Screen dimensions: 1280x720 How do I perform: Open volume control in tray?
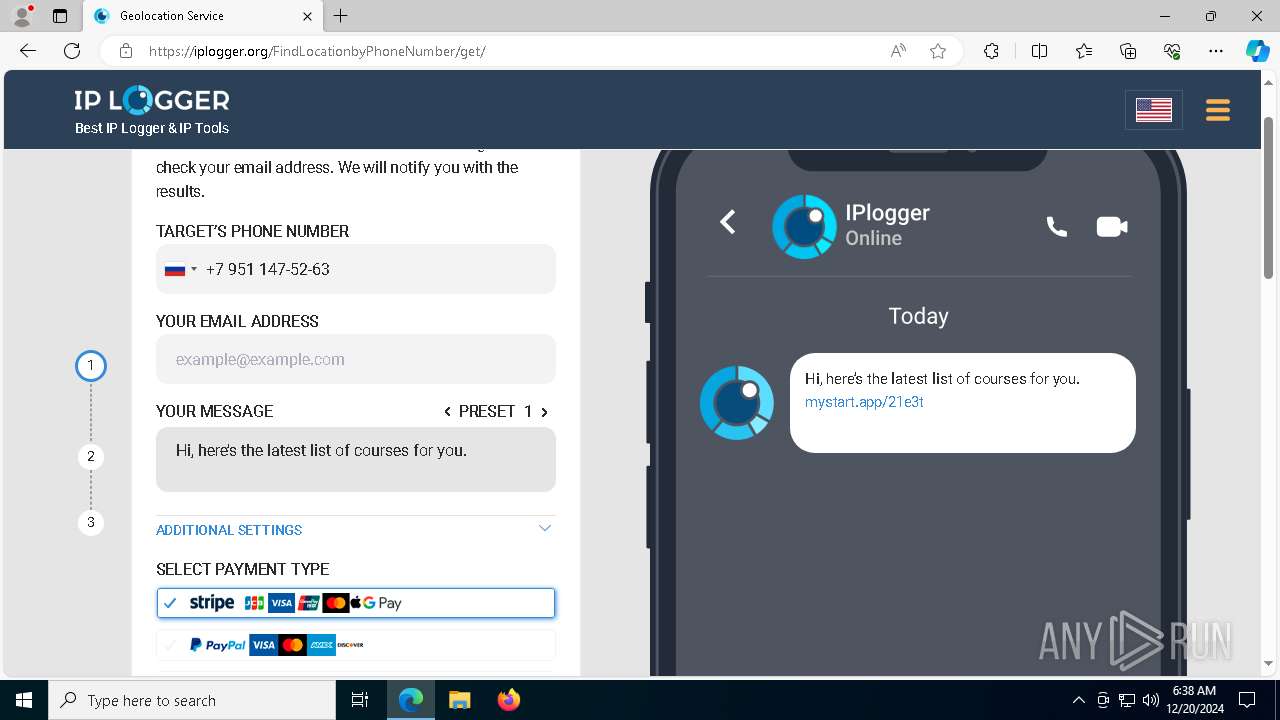click(1151, 700)
